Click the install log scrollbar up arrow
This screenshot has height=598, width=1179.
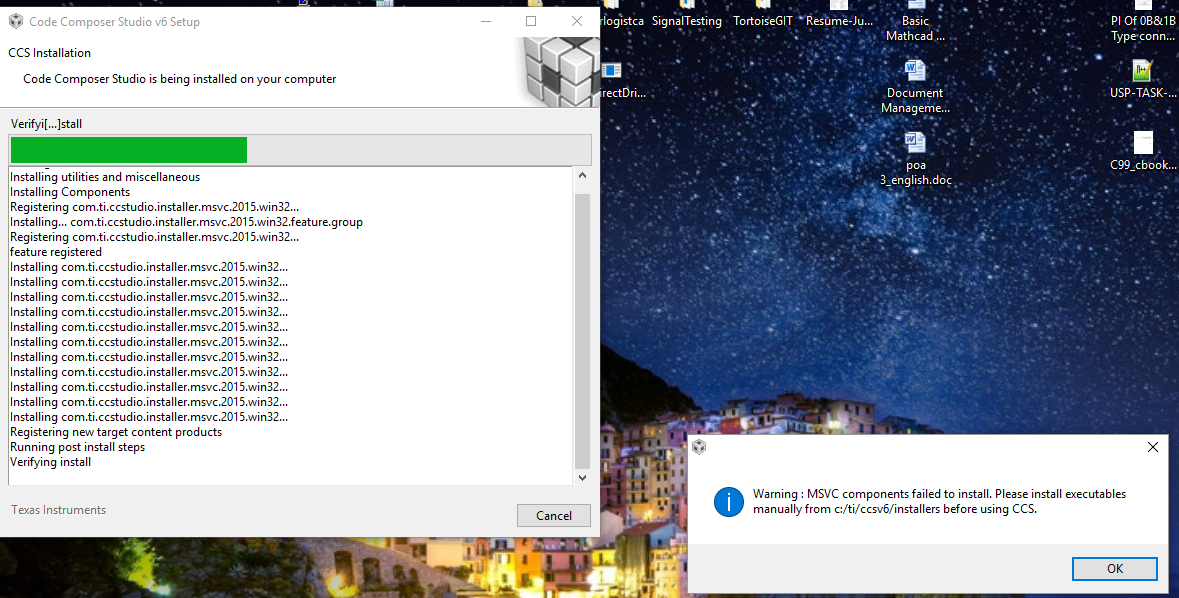(582, 175)
